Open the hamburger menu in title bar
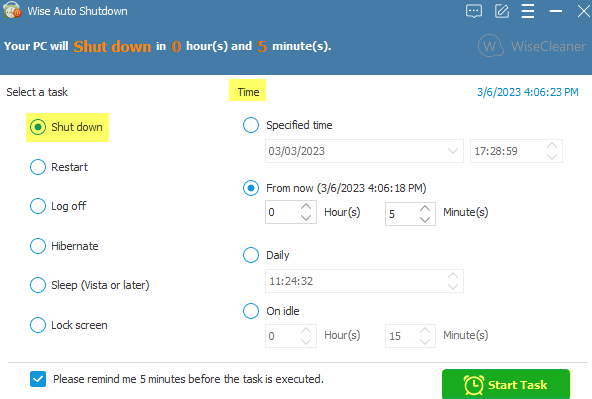Screen dimensions: 592x399 pos(527,11)
